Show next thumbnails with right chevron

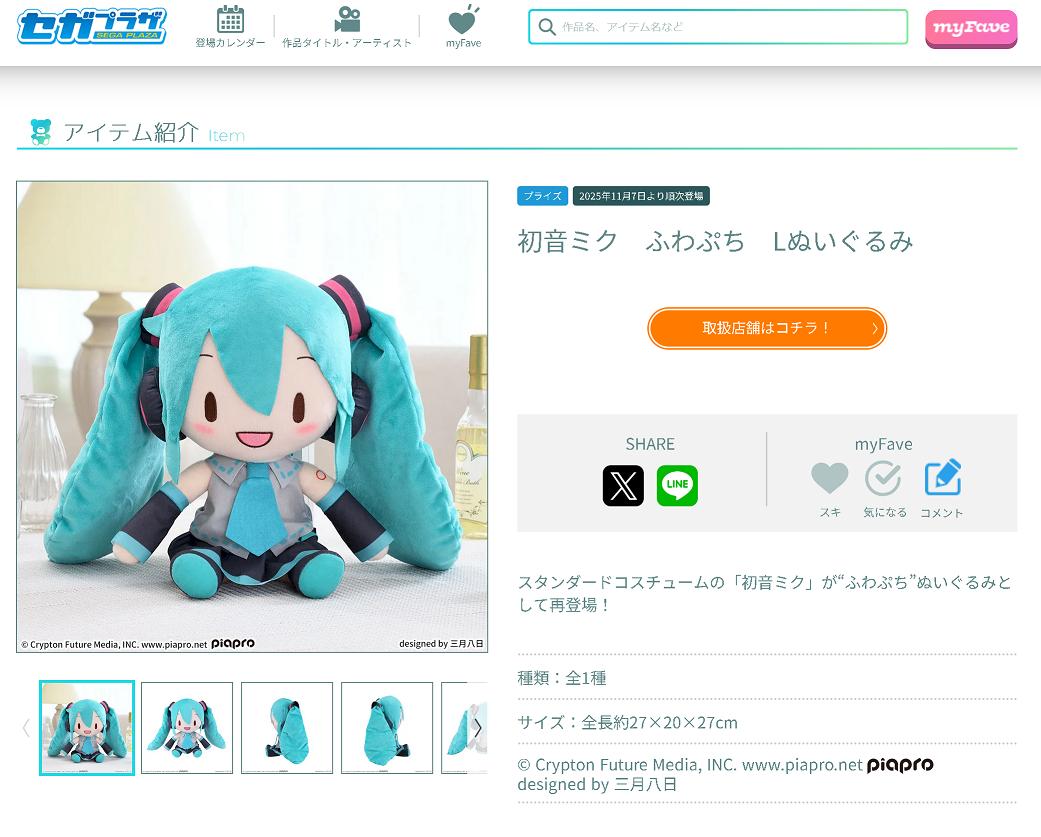(x=477, y=728)
